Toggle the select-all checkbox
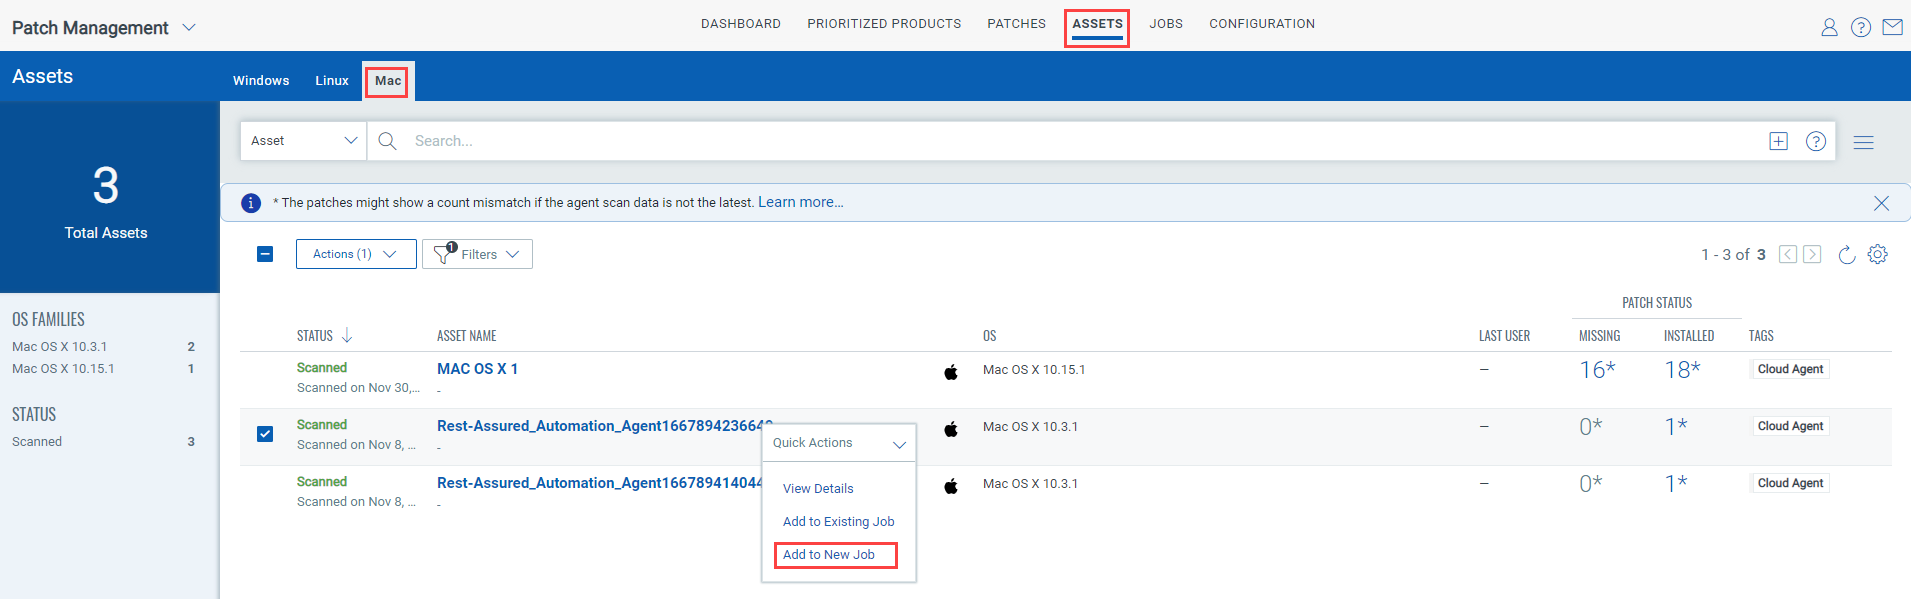 pos(265,254)
